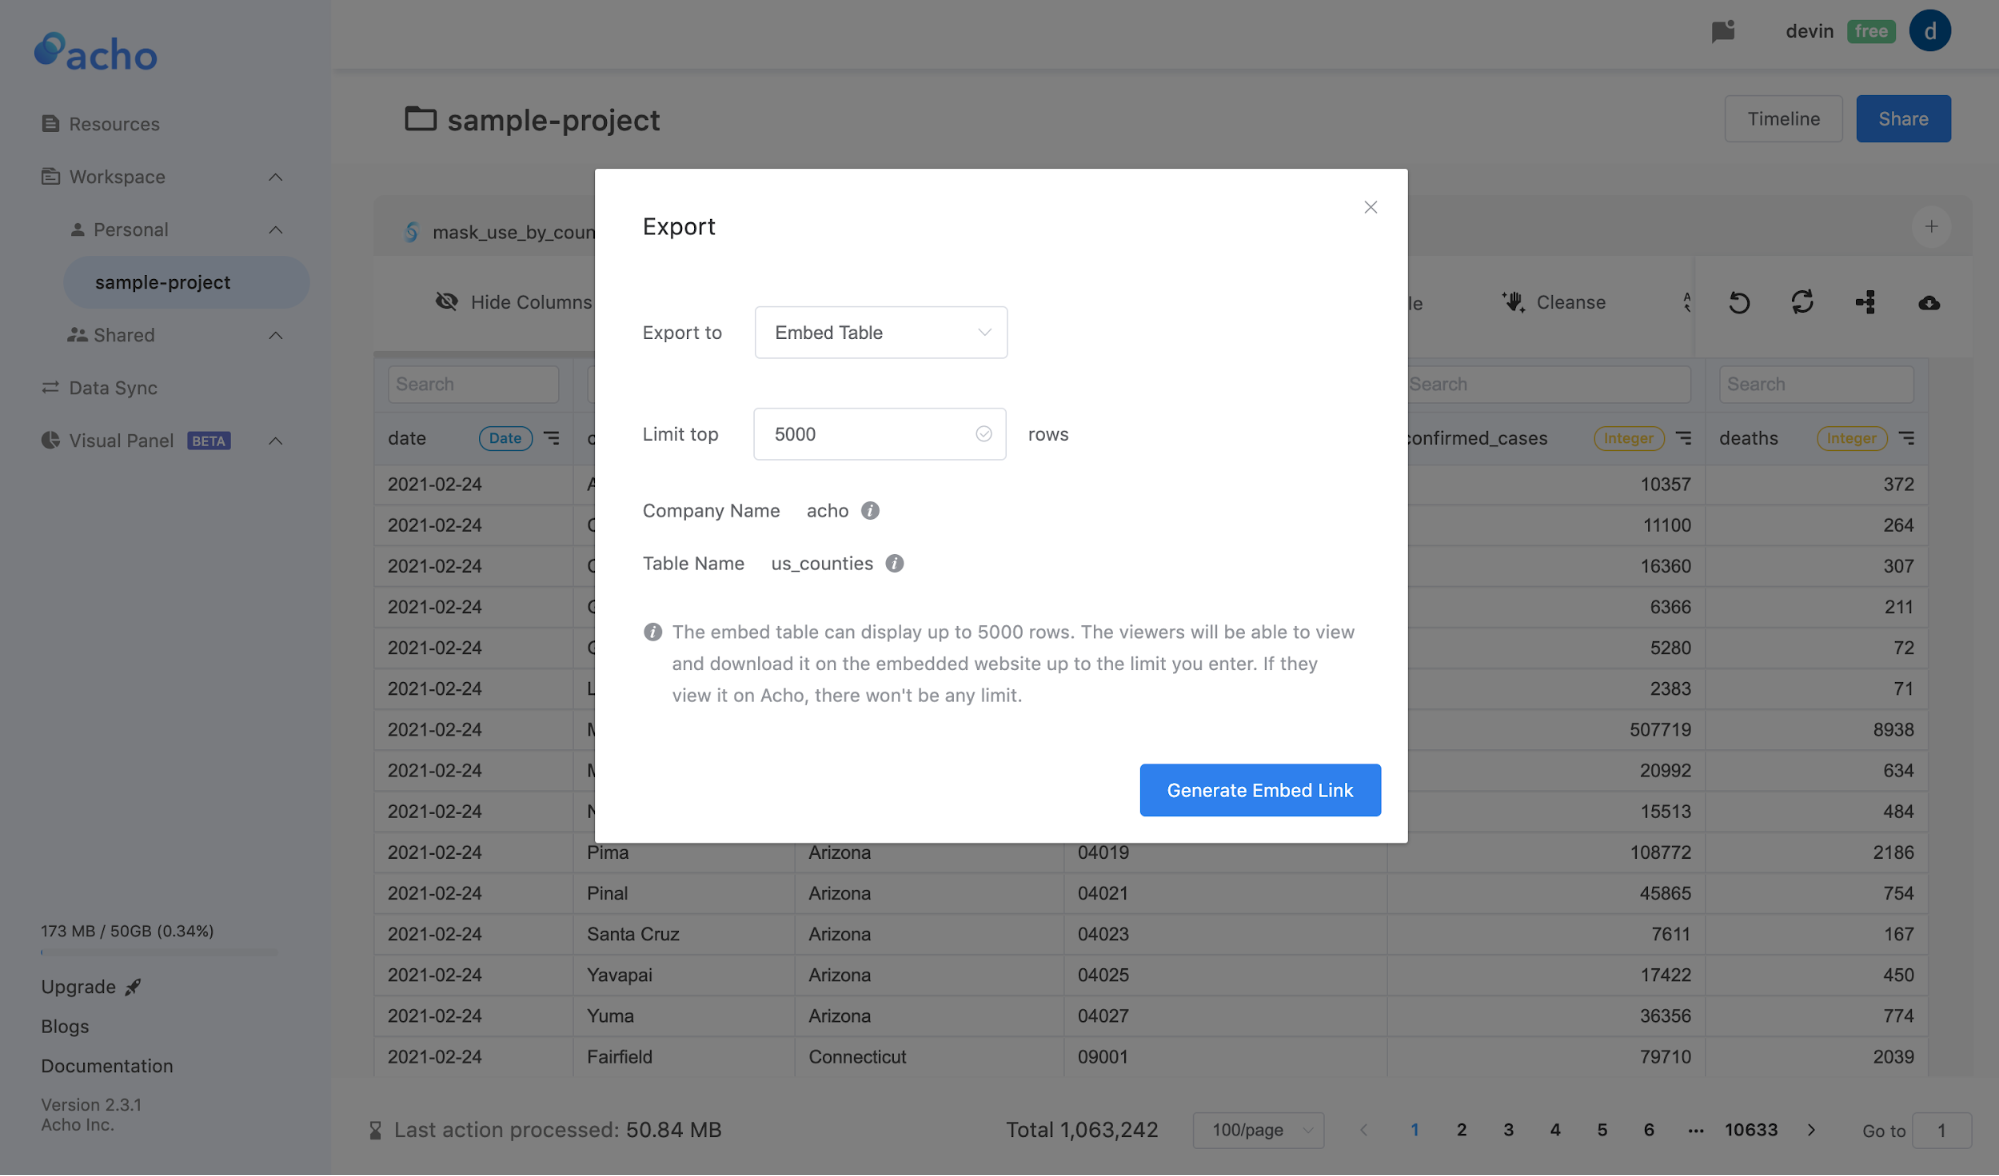Click the undo action icon
Viewport: 1999px width, 1176px height.
pos(1739,301)
